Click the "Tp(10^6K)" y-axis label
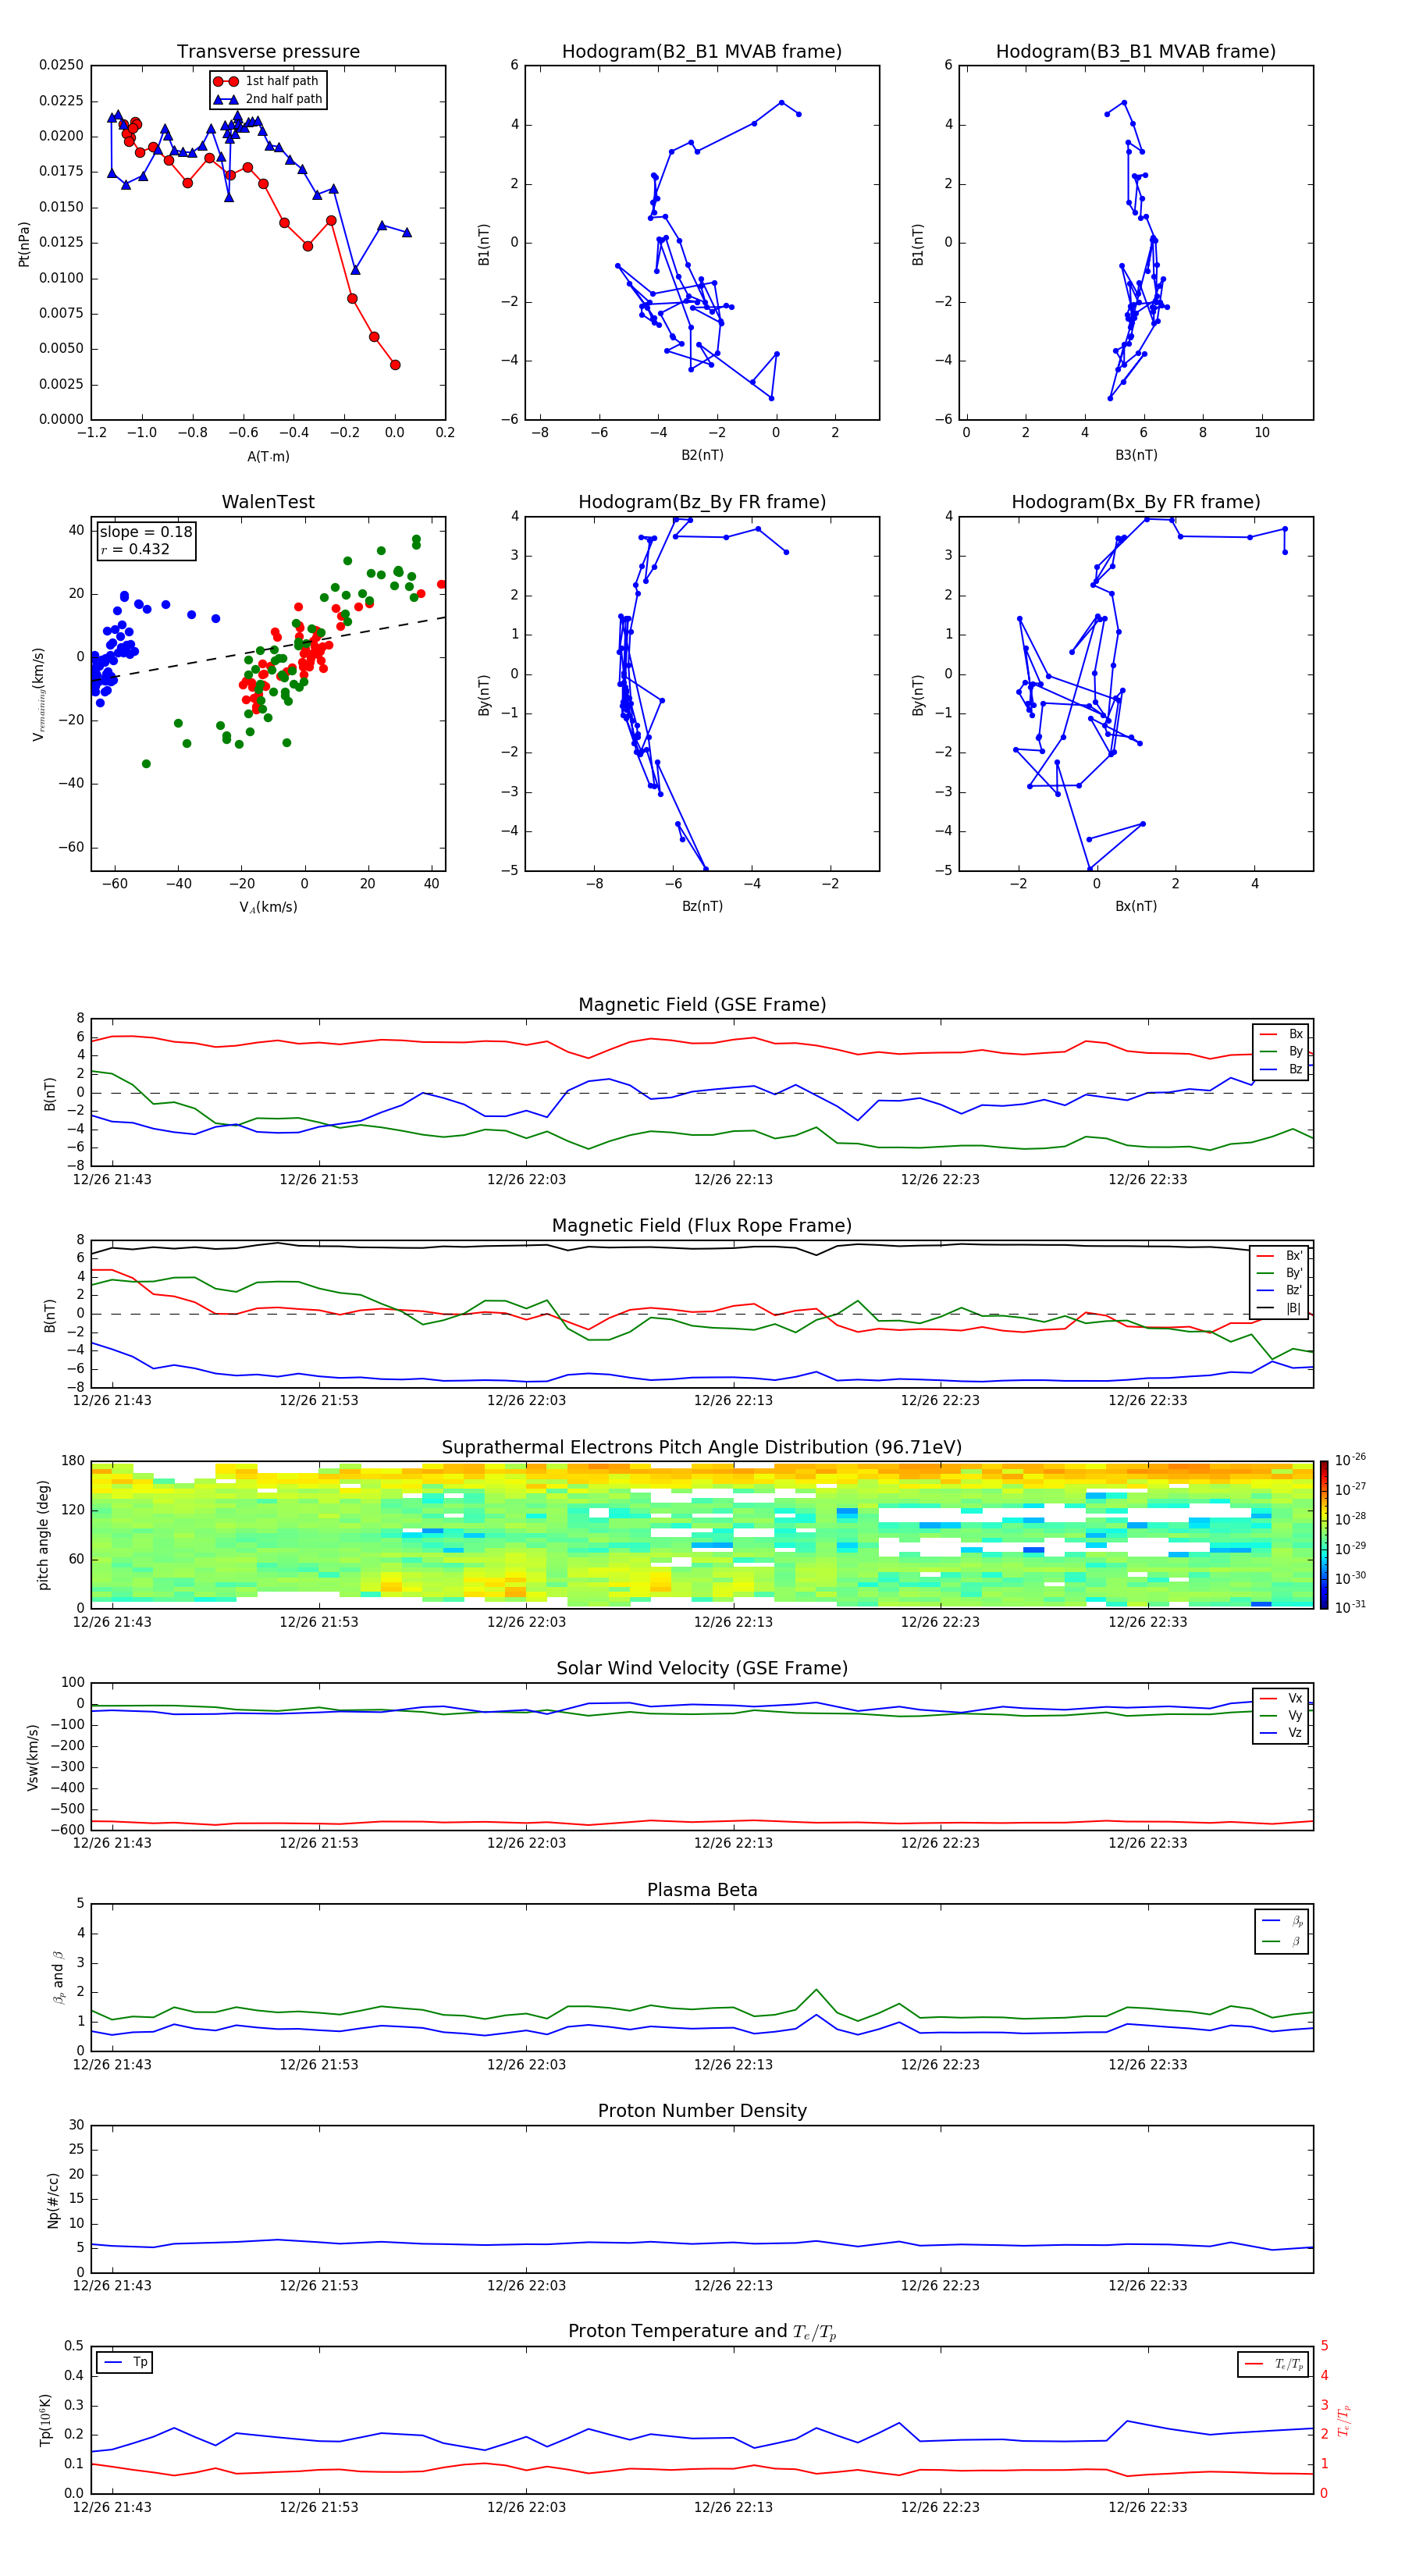This screenshot has width=1405, height=2576. (x=45, y=2420)
